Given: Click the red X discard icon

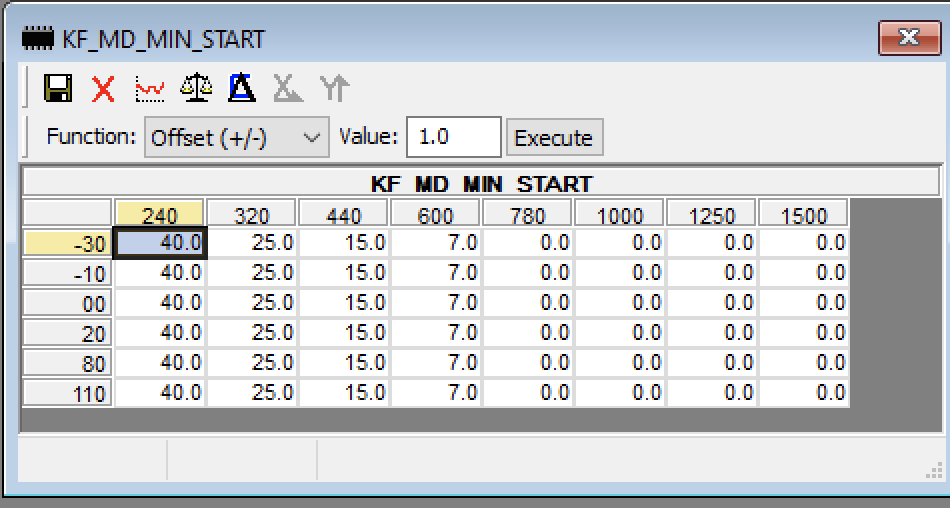Looking at the screenshot, I should [x=103, y=89].
